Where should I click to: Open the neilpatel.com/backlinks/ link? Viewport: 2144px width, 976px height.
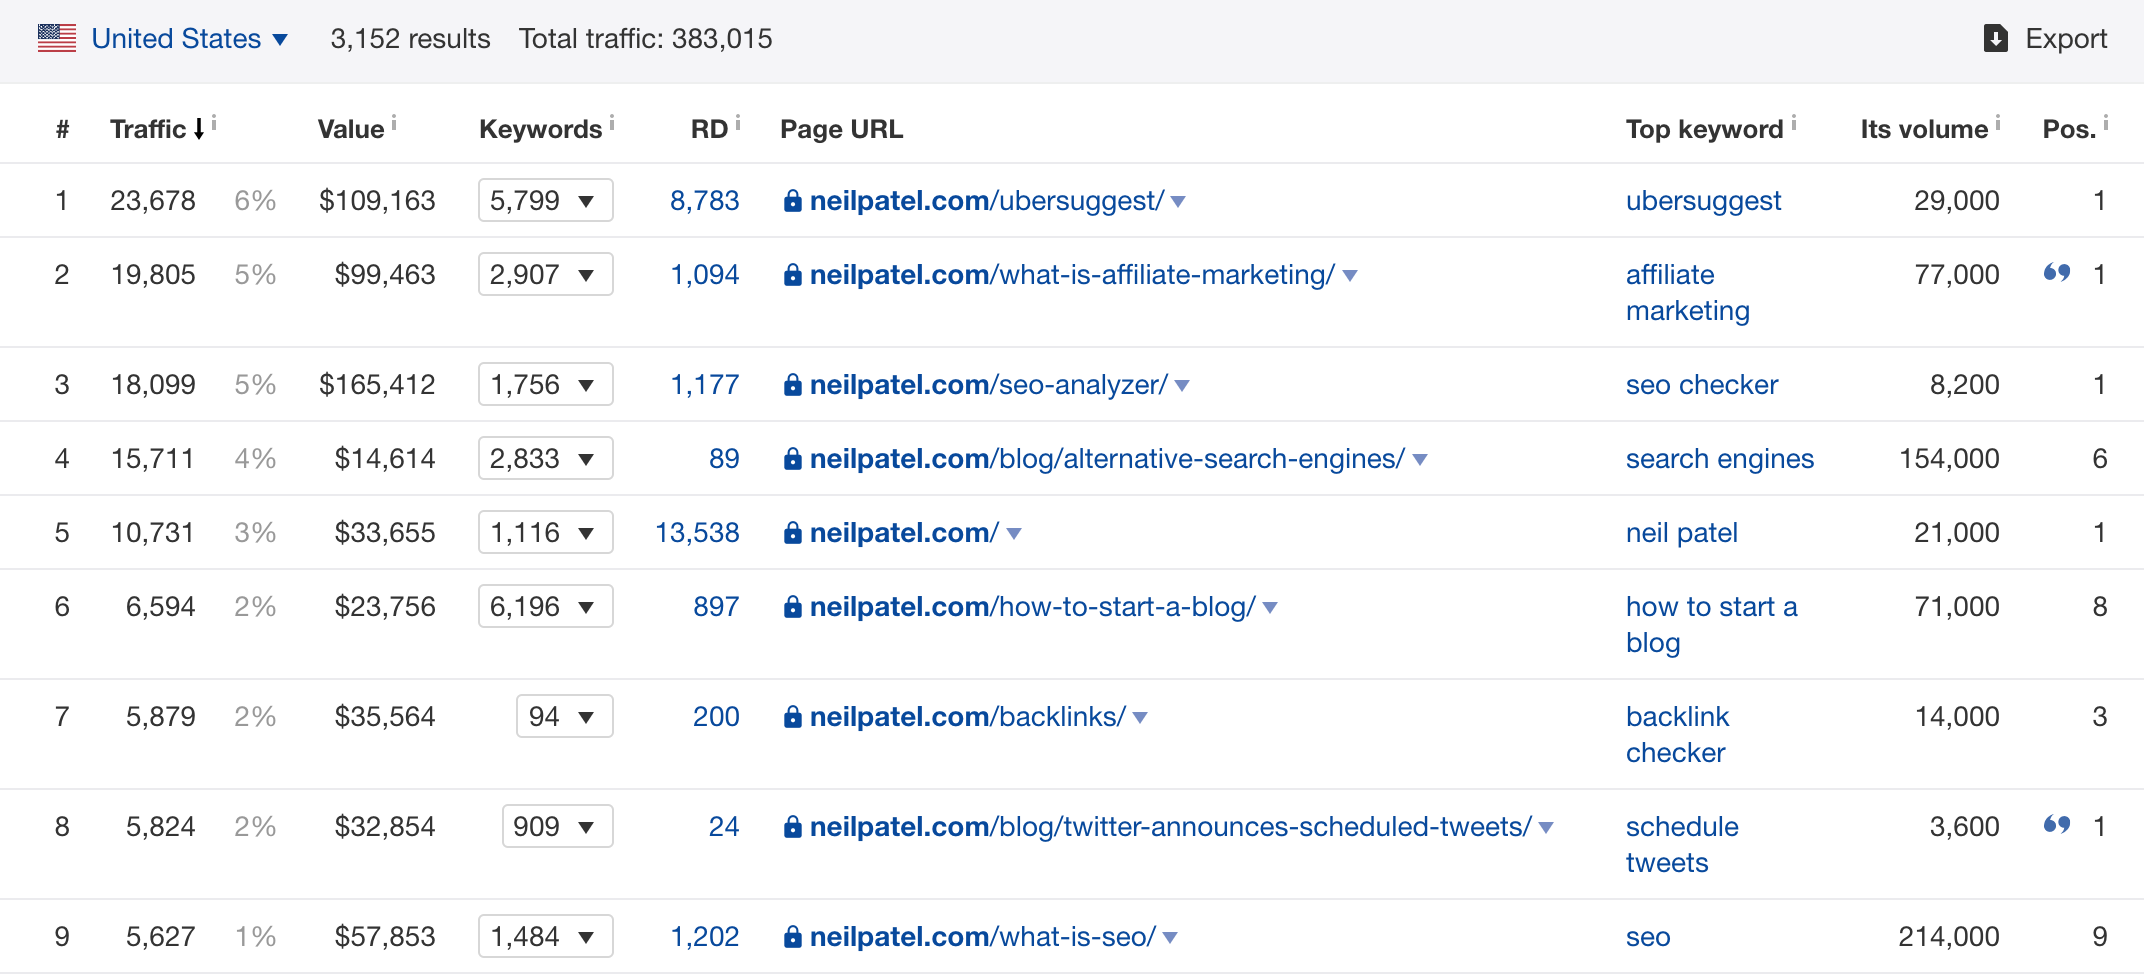968,717
